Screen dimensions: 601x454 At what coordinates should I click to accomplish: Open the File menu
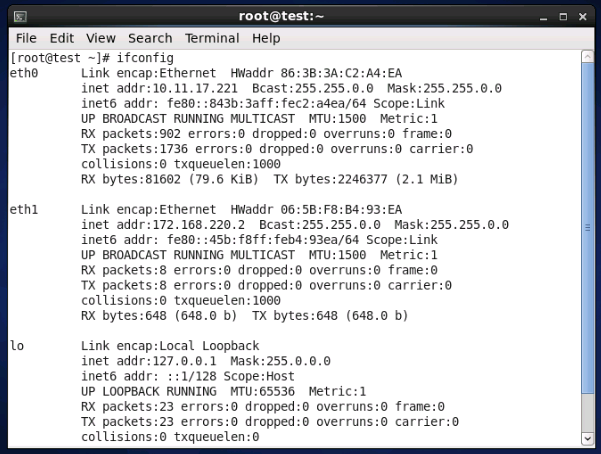coord(26,38)
